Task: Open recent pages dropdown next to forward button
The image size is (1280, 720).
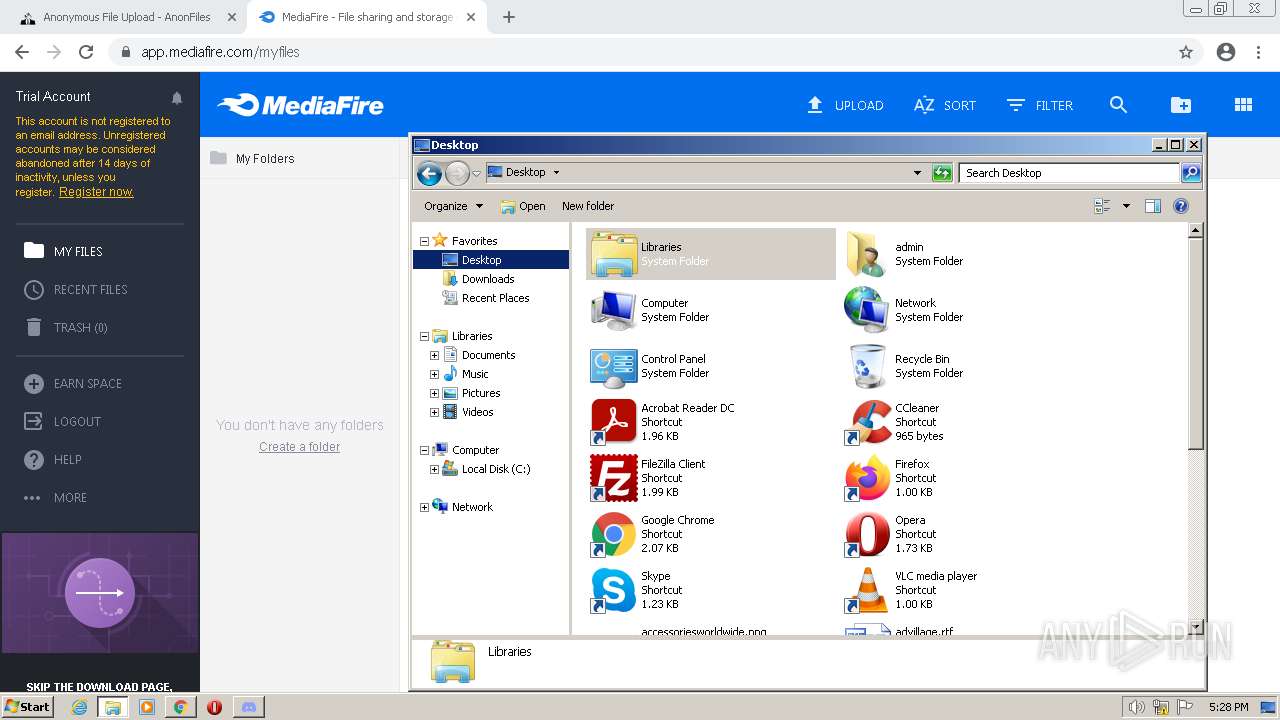Action: 477,173
